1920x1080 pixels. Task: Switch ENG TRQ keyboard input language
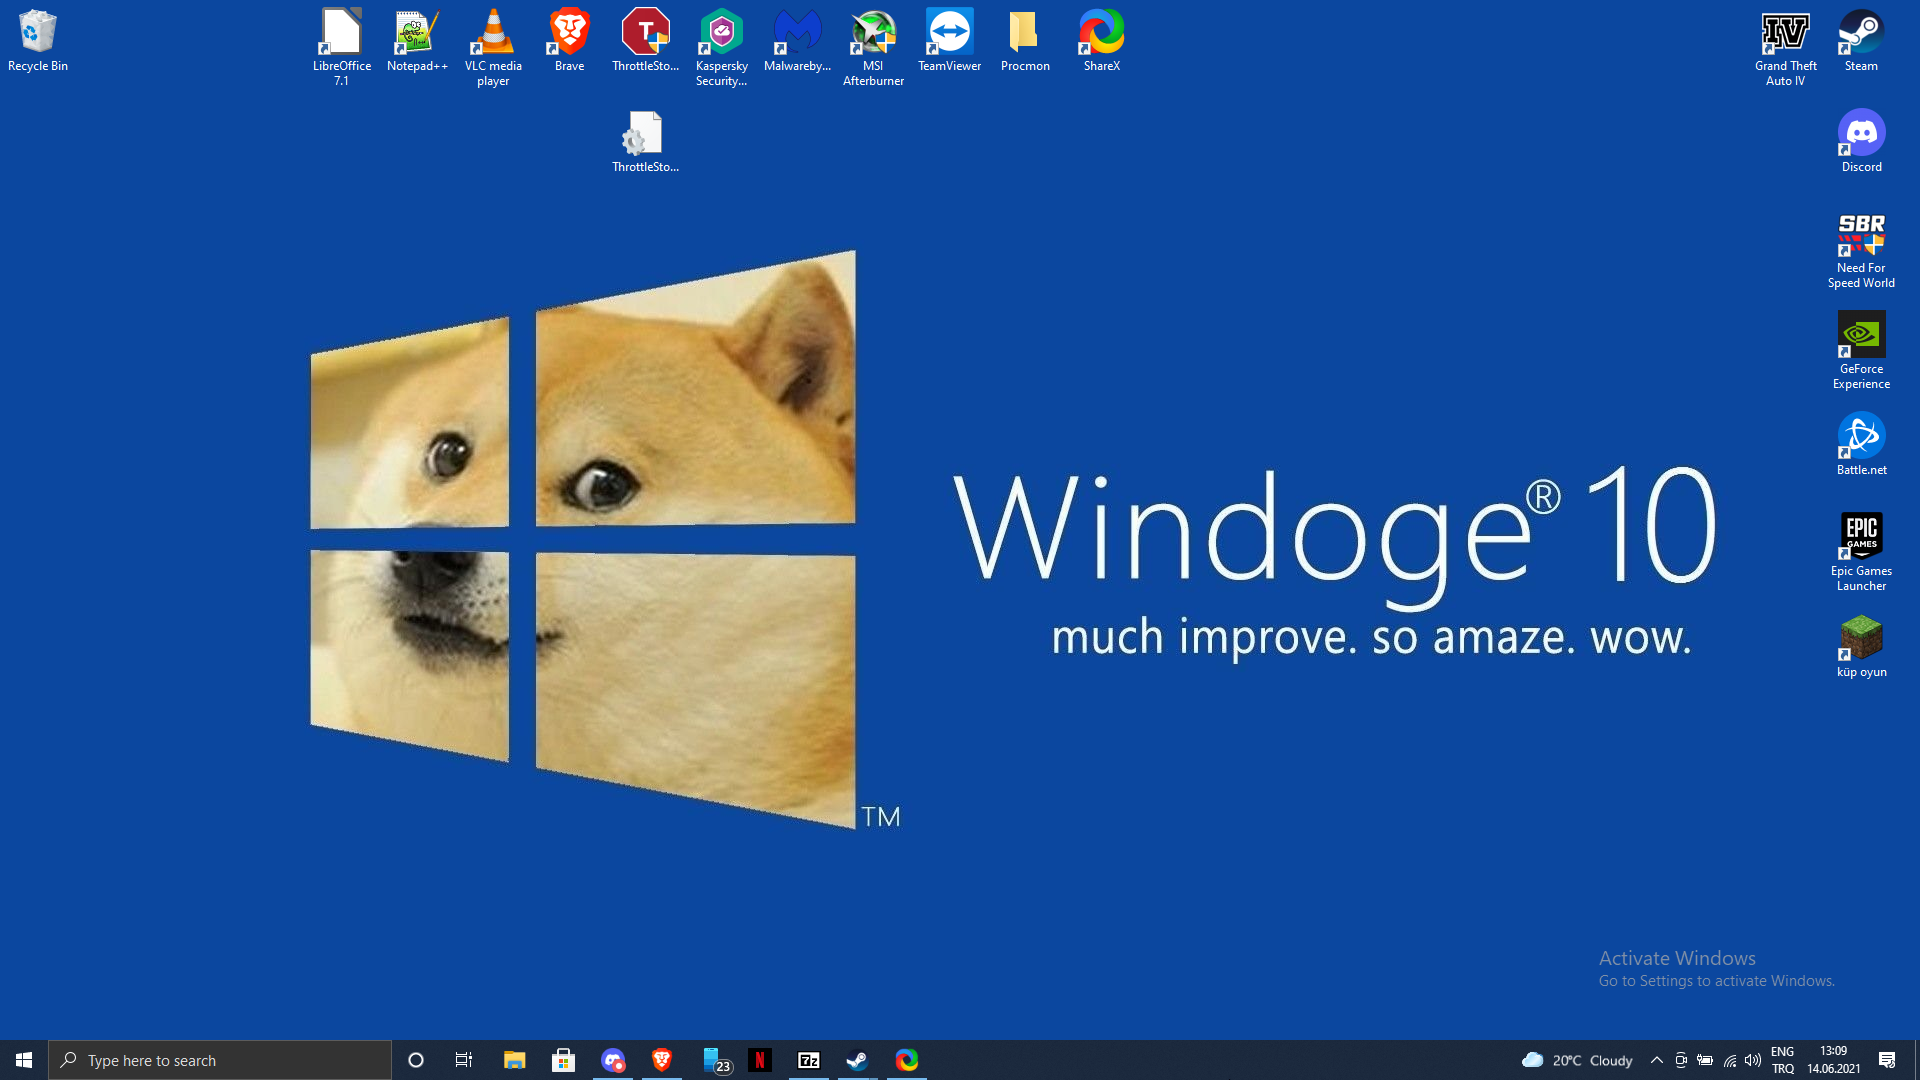click(1783, 1060)
